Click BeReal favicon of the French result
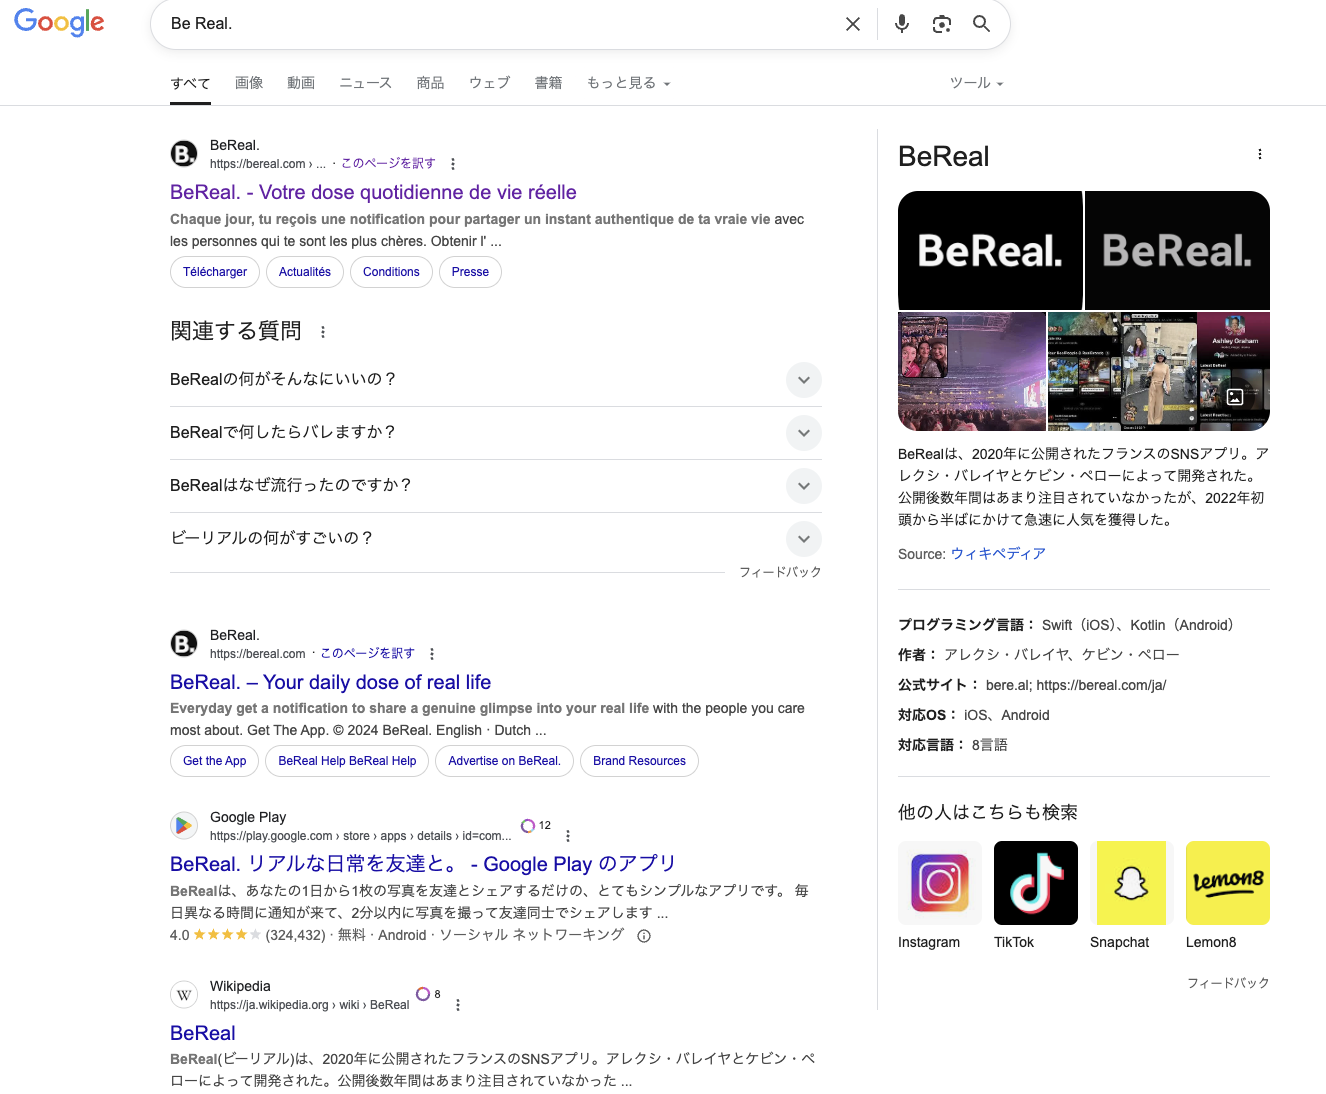Viewport: 1326px width, 1094px height. pos(184,154)
